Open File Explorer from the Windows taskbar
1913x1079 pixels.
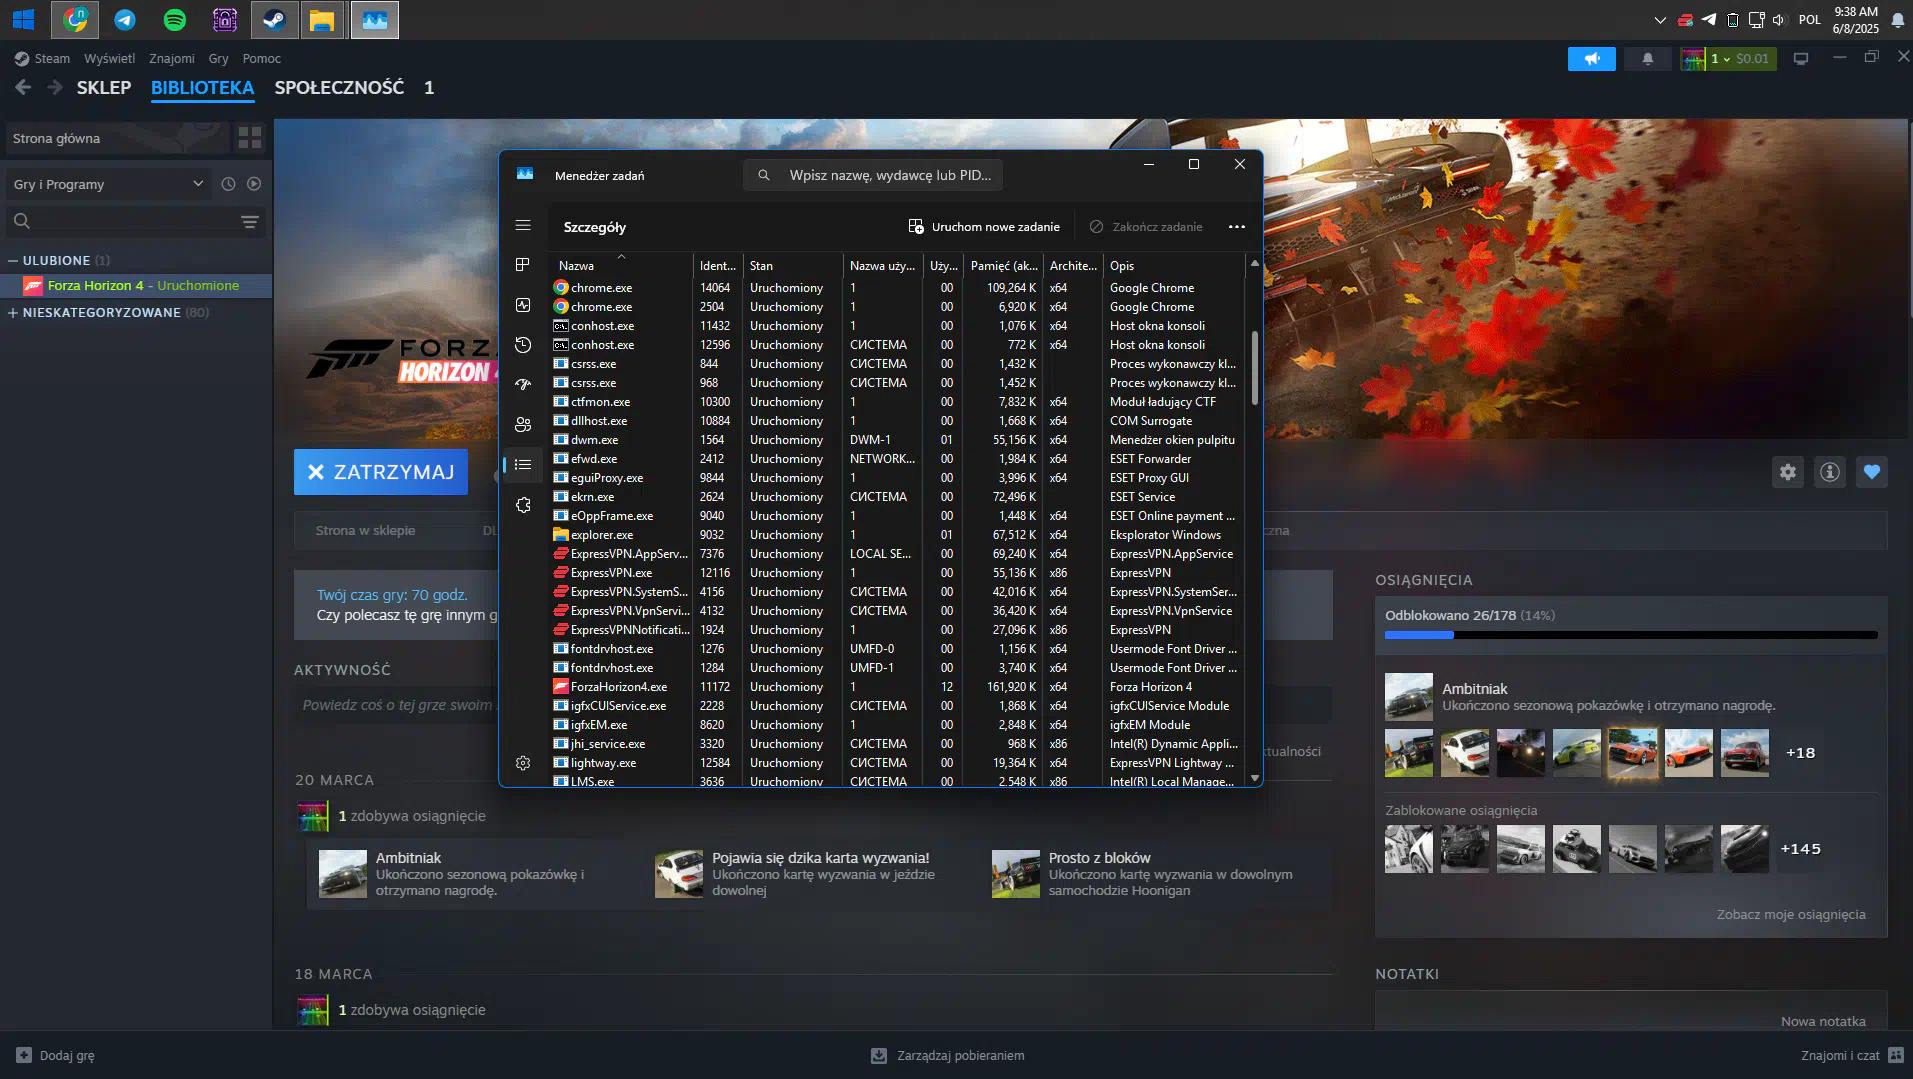[322, 20]
